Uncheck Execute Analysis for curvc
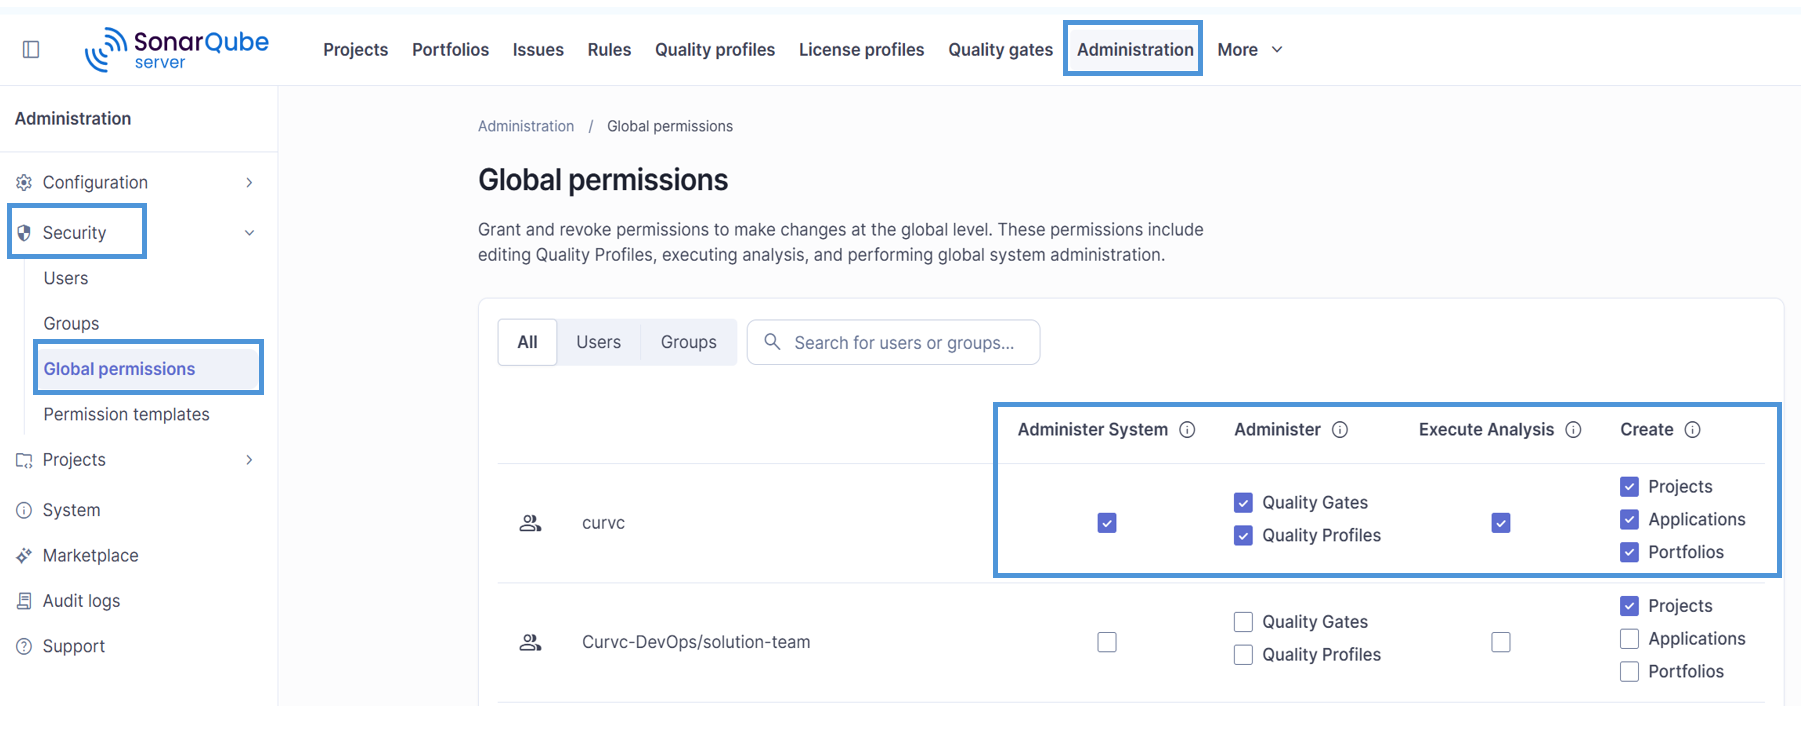 [1501, 523]
